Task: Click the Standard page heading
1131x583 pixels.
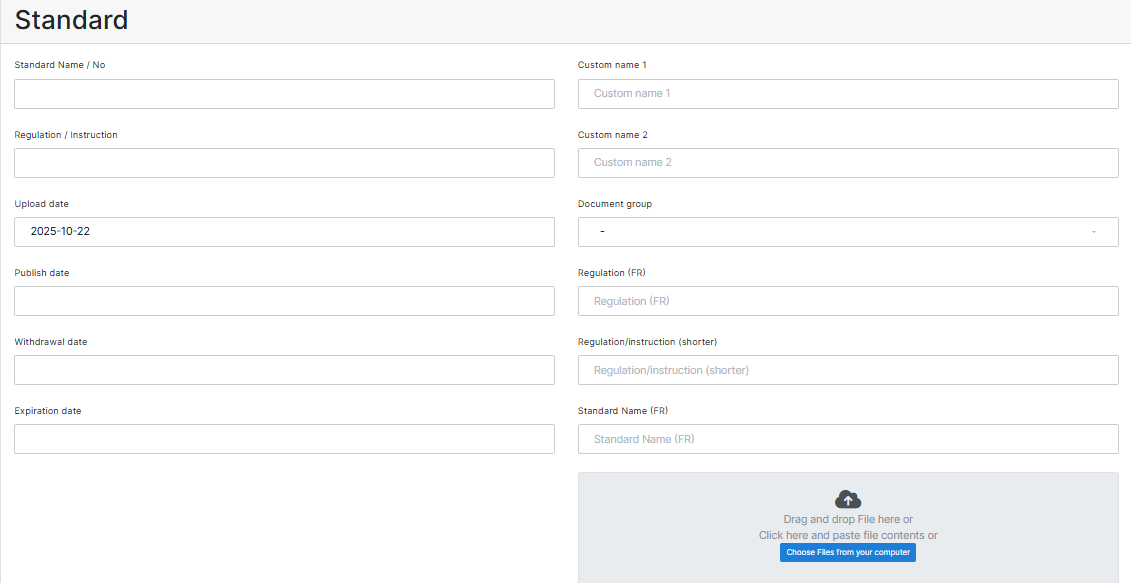Action: (71, 20)
